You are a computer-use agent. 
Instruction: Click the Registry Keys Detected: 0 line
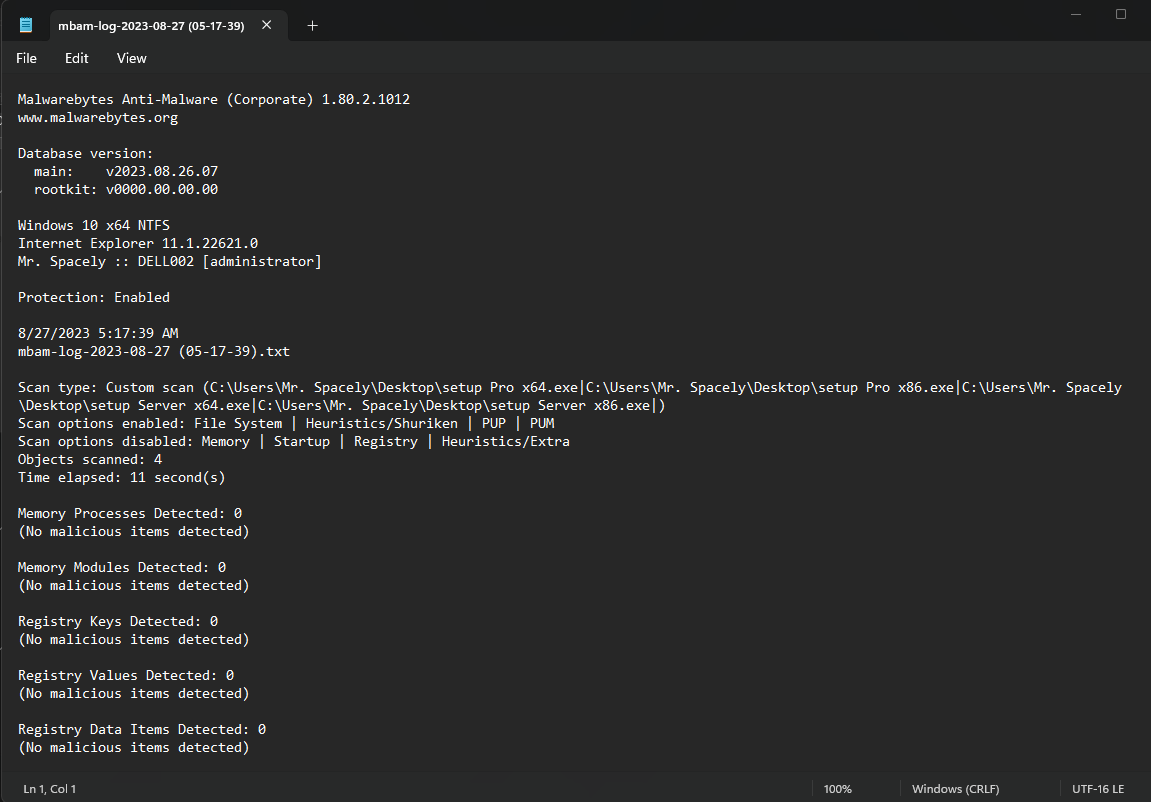point(117,621)
